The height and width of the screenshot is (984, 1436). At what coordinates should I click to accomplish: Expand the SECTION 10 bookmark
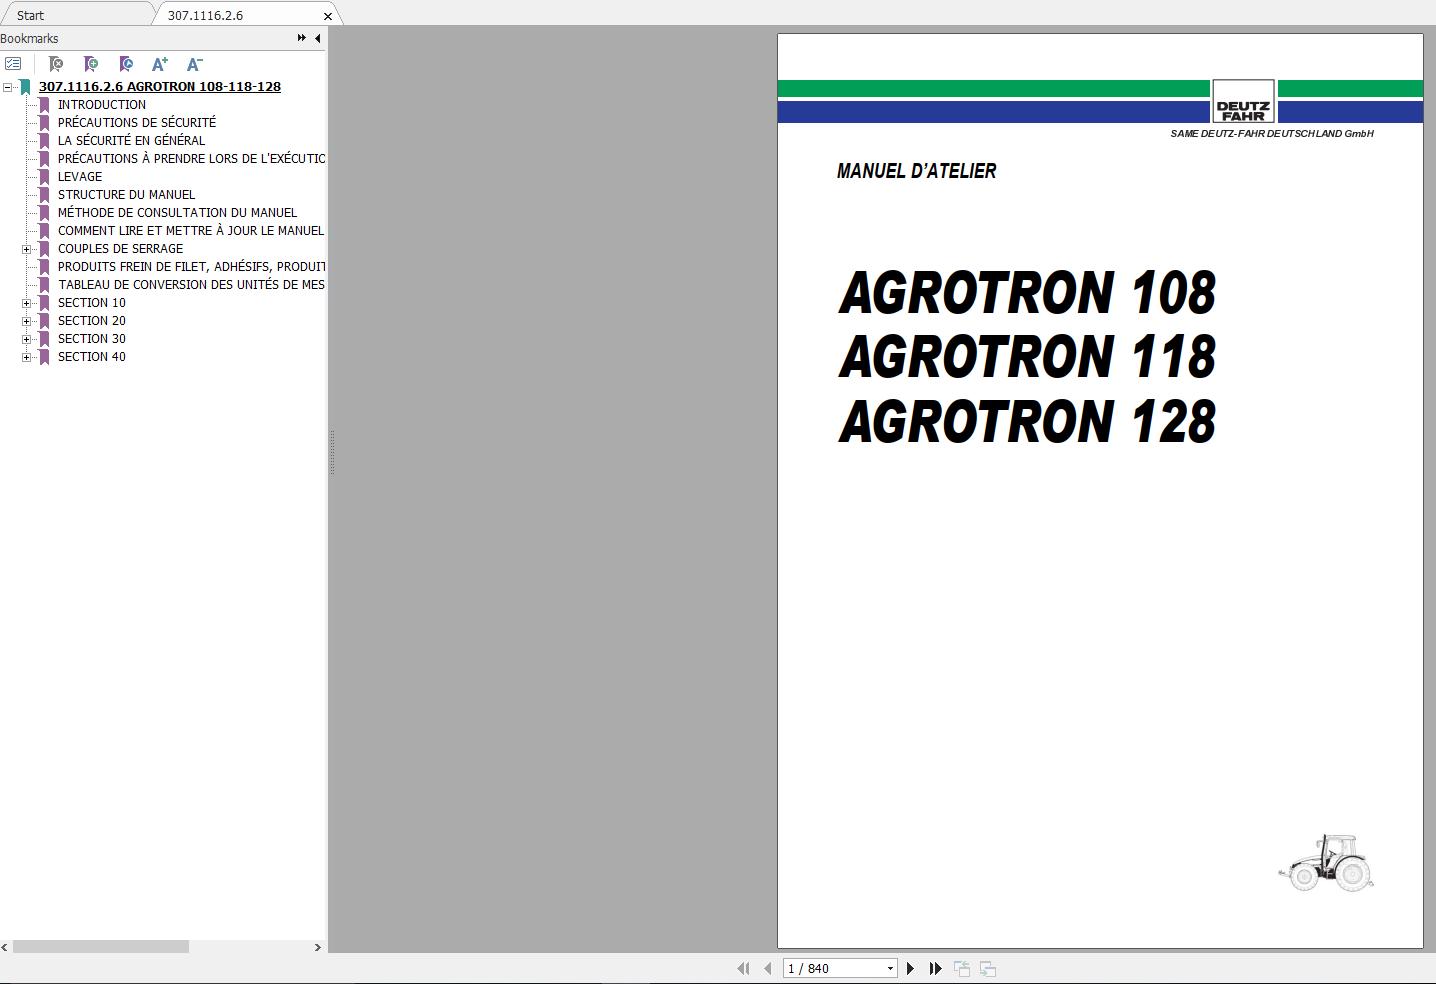pos(26,302)
